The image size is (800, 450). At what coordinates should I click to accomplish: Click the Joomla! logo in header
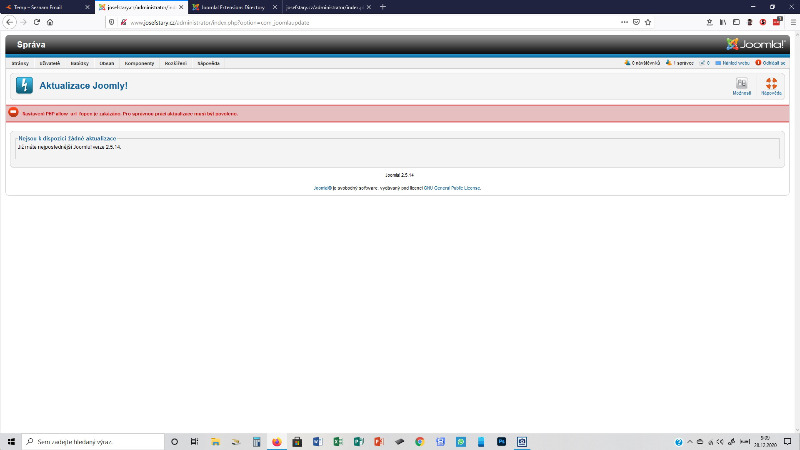point(756,44)
